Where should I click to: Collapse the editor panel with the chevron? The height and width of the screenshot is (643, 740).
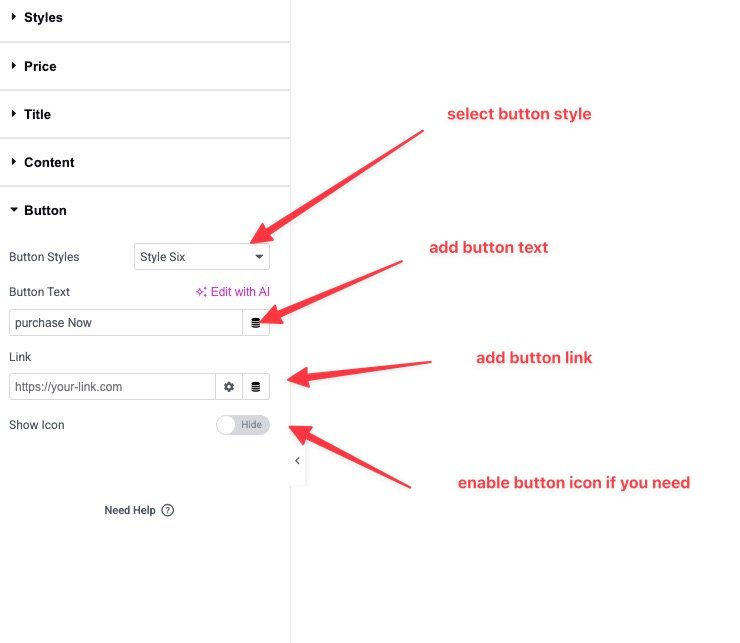pyautogui.click(x=297, y=461)
